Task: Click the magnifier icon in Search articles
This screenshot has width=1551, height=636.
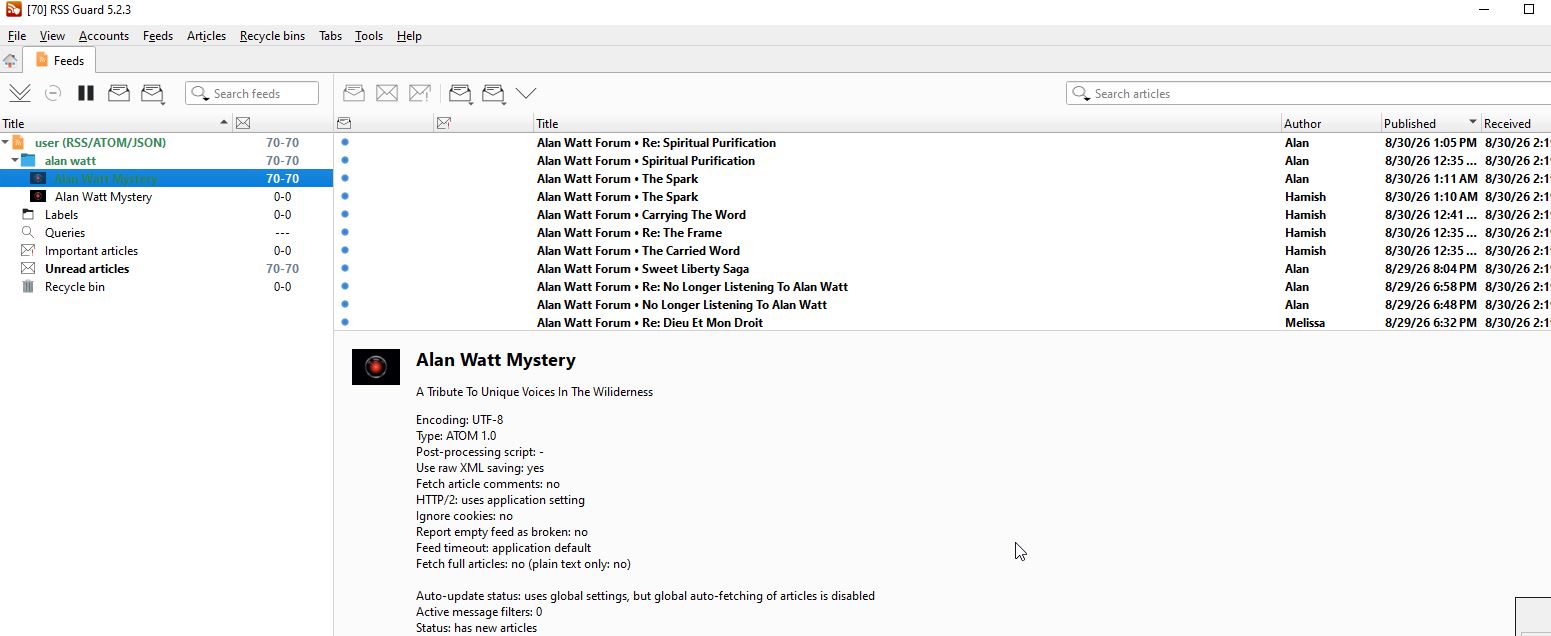Action: 1080,93
